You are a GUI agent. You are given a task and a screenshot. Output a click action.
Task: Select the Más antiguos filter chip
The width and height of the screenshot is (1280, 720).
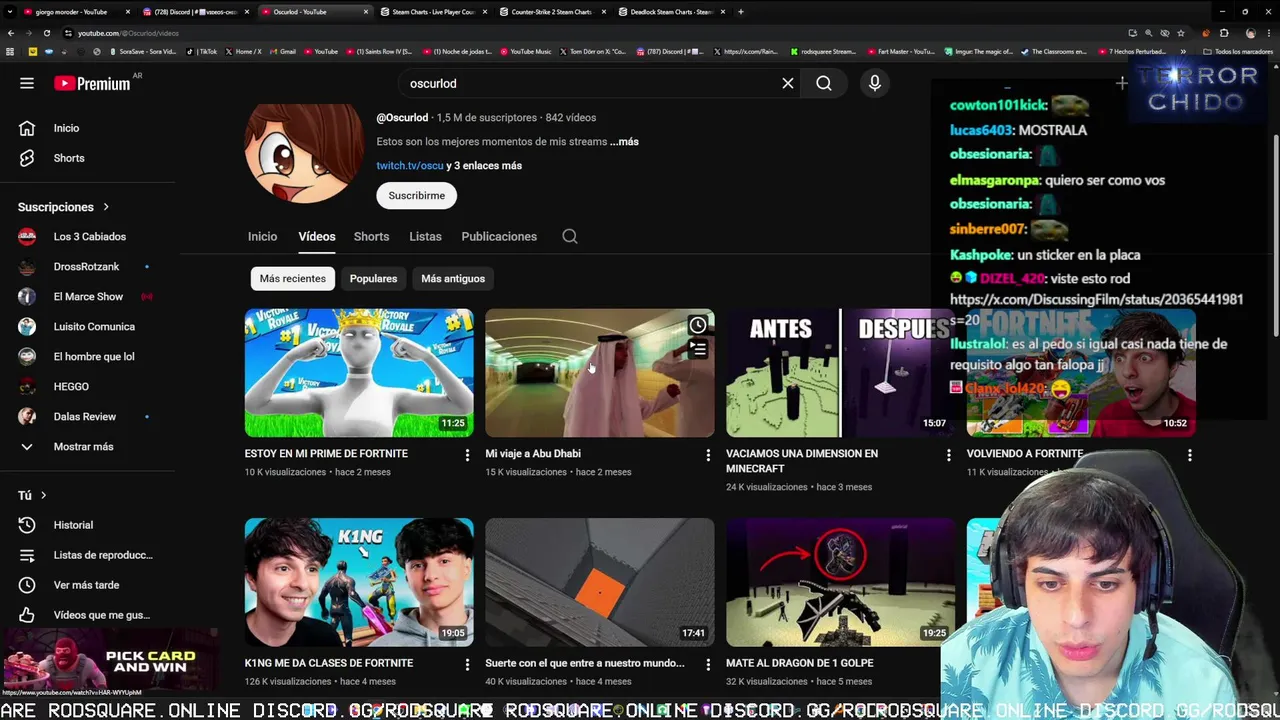pyautogui.click(x=453, y=279)
